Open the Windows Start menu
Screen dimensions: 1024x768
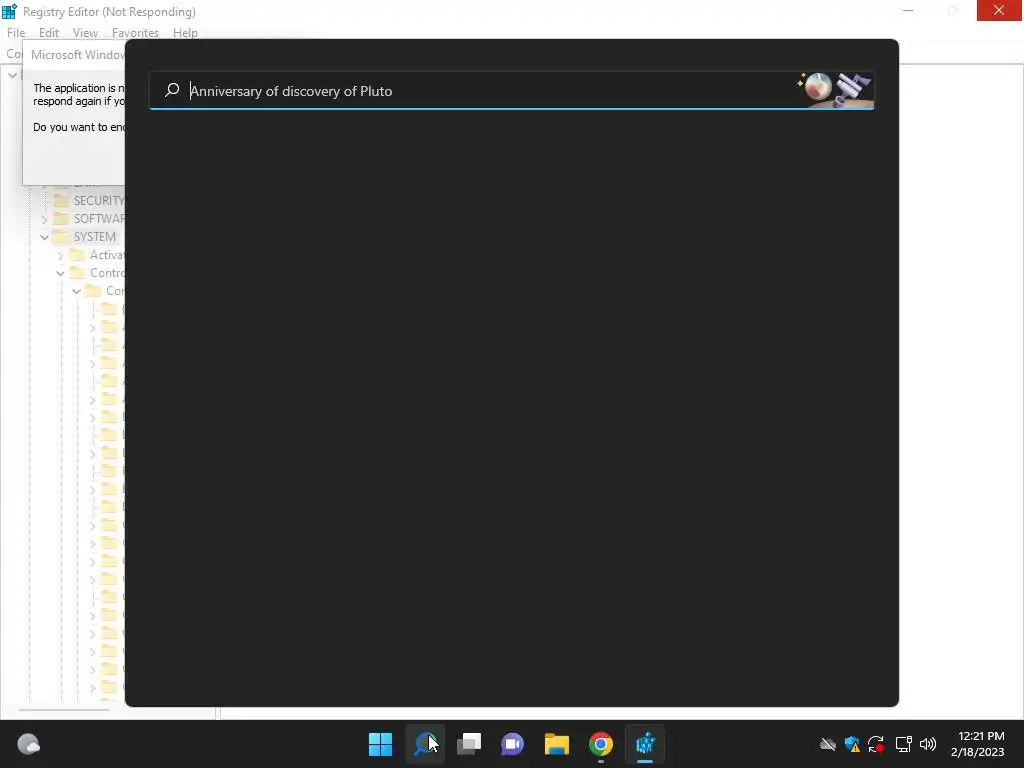pyautogui.click(x=380, y=744)
